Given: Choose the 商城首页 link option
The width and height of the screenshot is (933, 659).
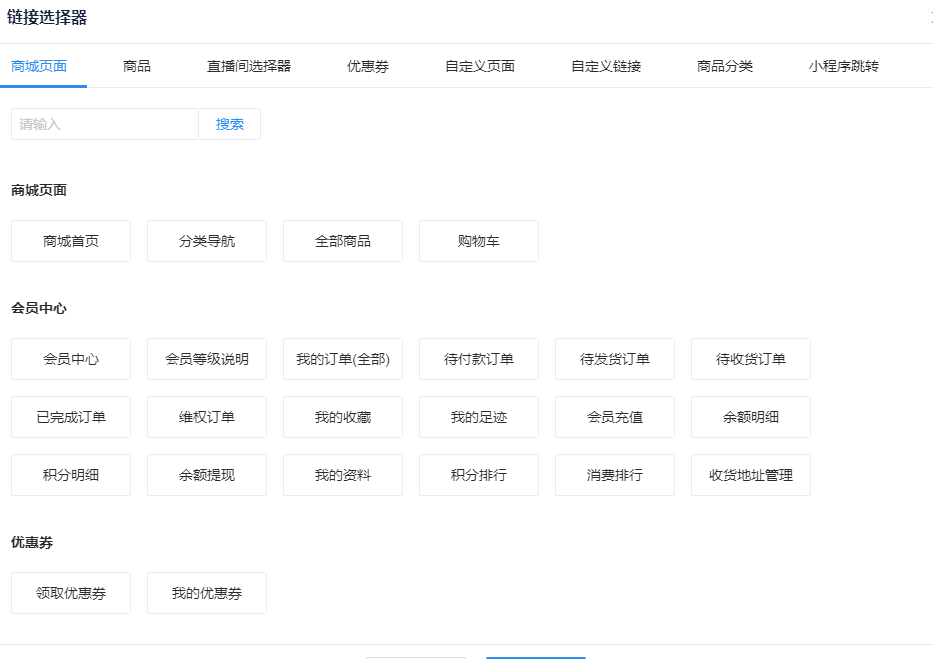Looking at the screenshot, I should pos(71,241).
